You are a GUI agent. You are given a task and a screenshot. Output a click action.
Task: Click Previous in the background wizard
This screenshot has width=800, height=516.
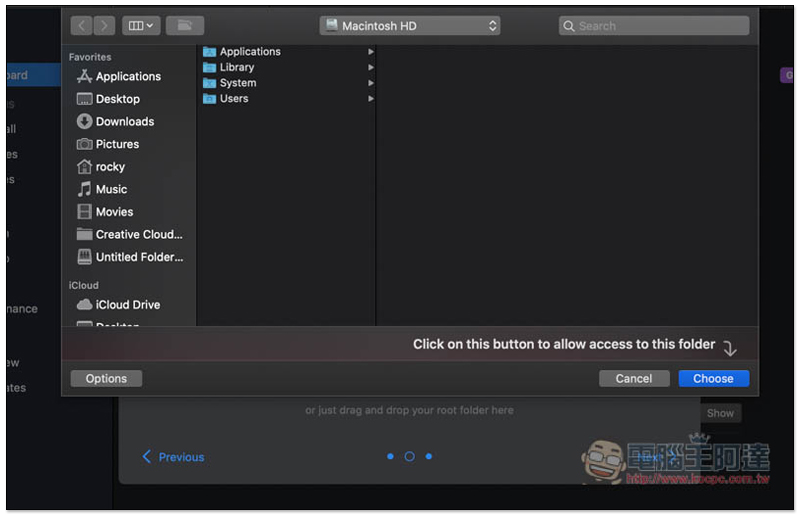pyautogui.click(x=173, y=457)
